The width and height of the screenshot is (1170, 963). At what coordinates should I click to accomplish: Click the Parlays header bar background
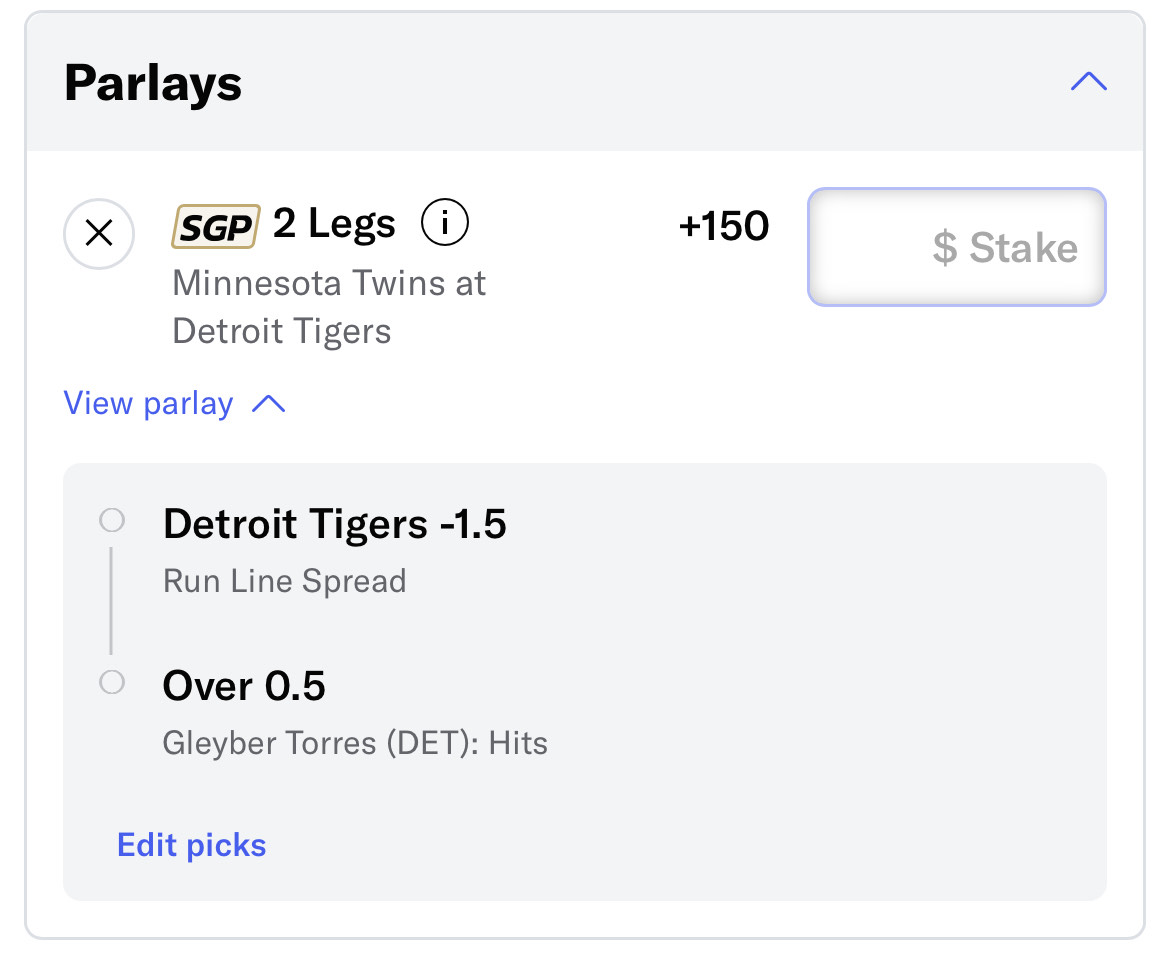585,82
